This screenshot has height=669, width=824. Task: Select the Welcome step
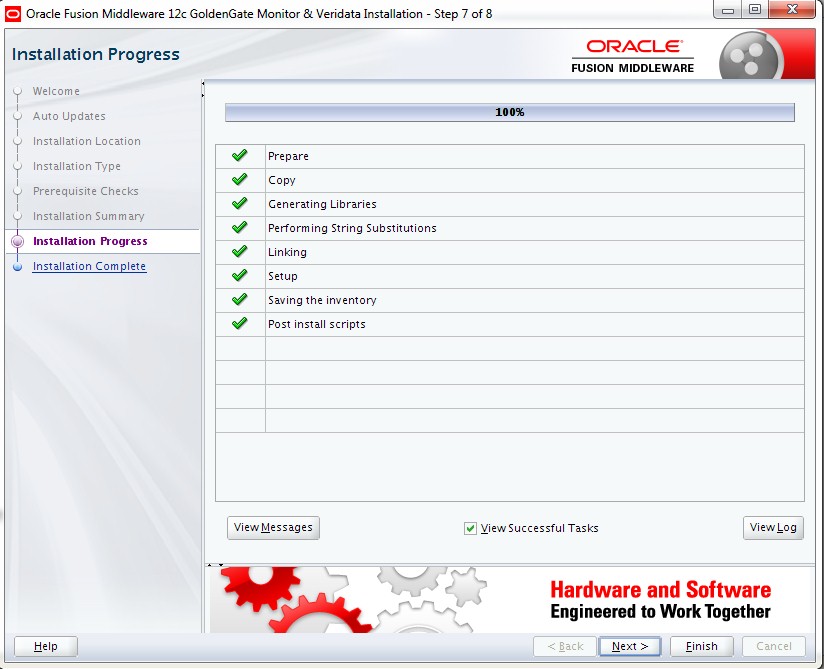(x=56, y=91)
